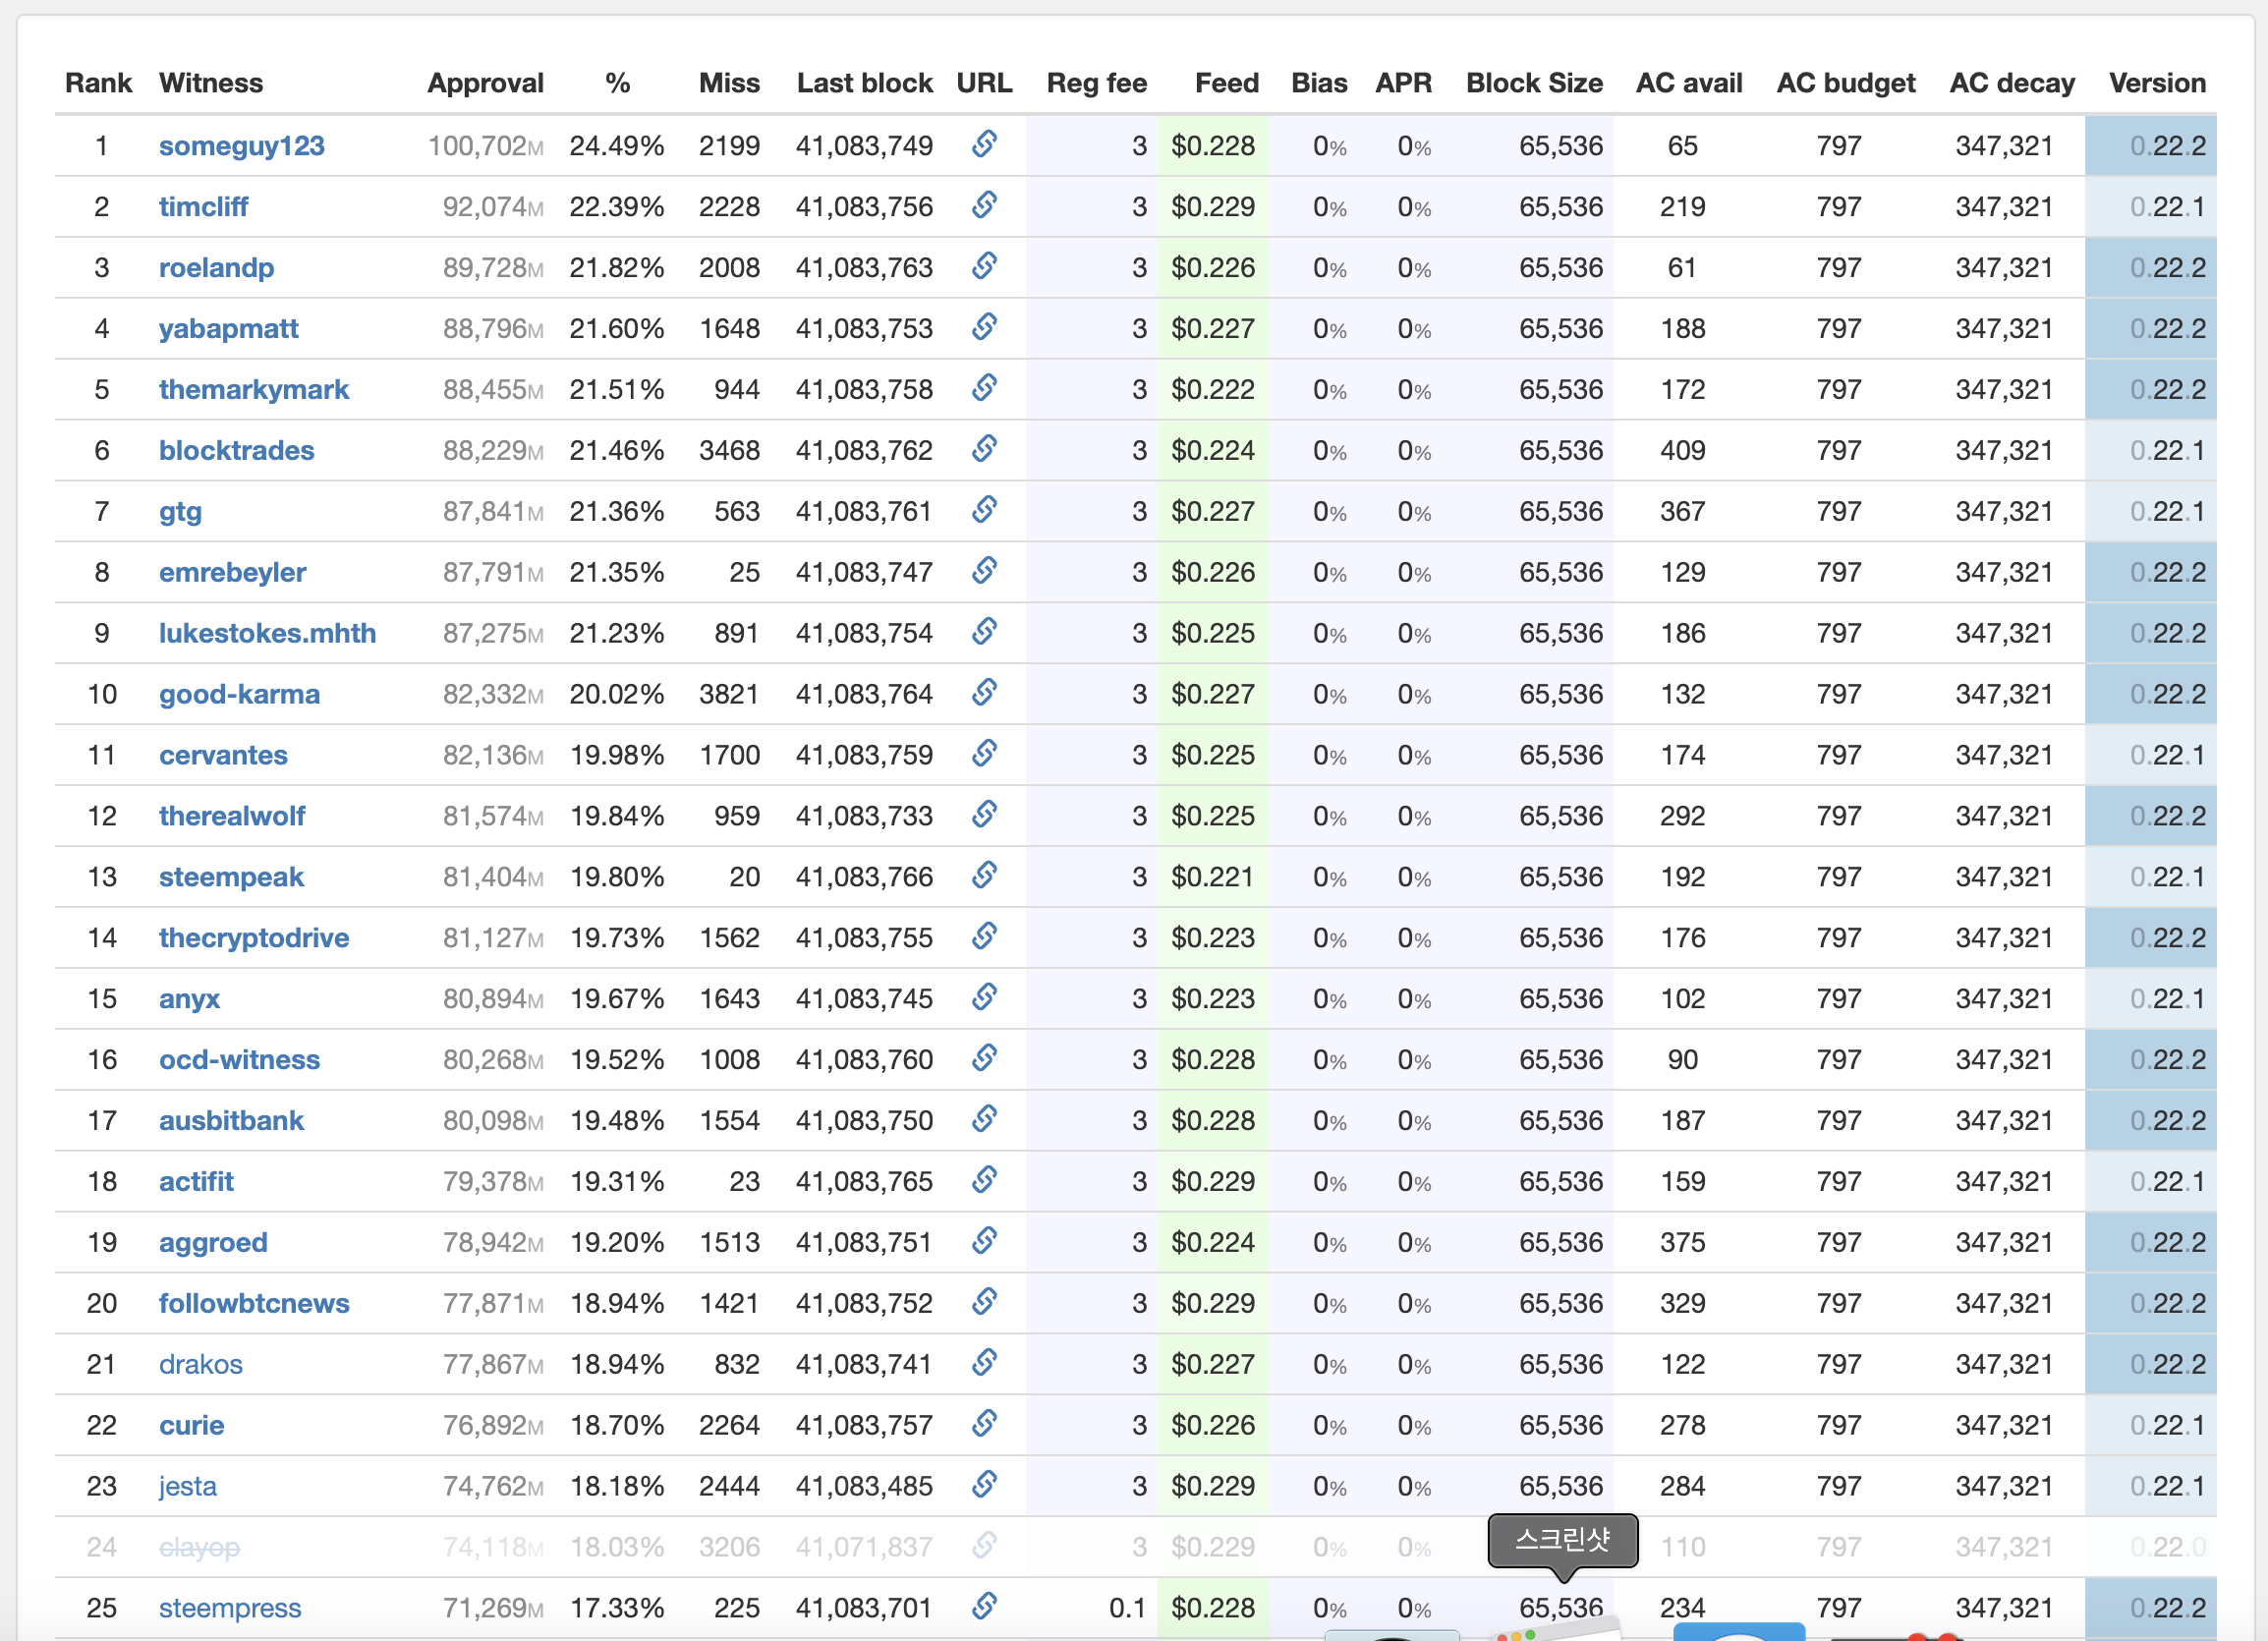This screenshot has height=1641, width=2268.
Task: Open the URL link icon for someguy123
Action: point(984,144)
